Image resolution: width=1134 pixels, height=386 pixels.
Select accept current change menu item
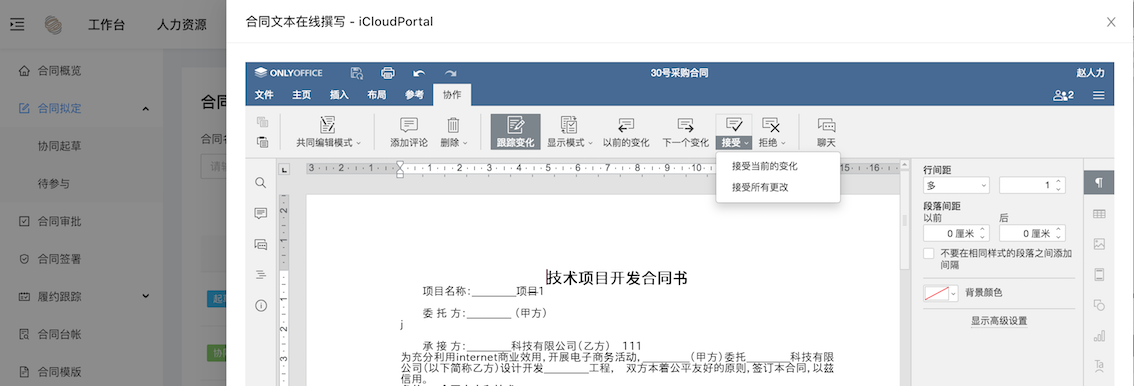[764, 166]
